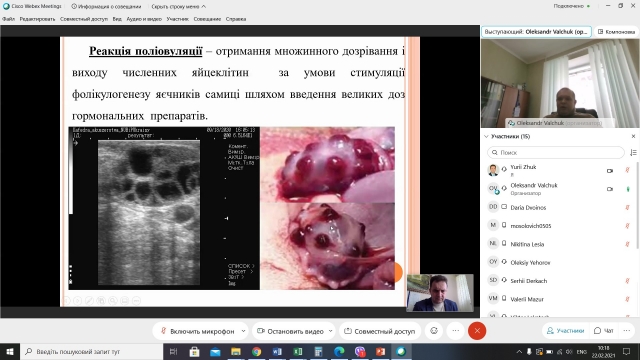The image size is (640, 360).
Task: Click Oleksandr Valchuk's active microphone icon
Action: 628,189
